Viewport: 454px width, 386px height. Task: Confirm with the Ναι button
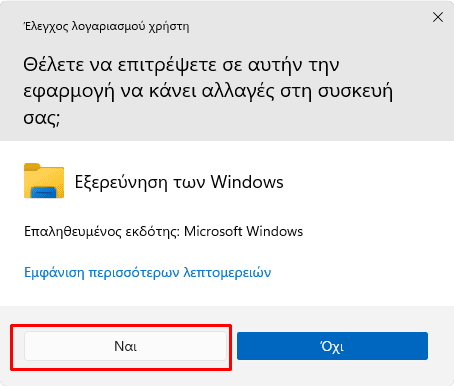click(125, 346)
